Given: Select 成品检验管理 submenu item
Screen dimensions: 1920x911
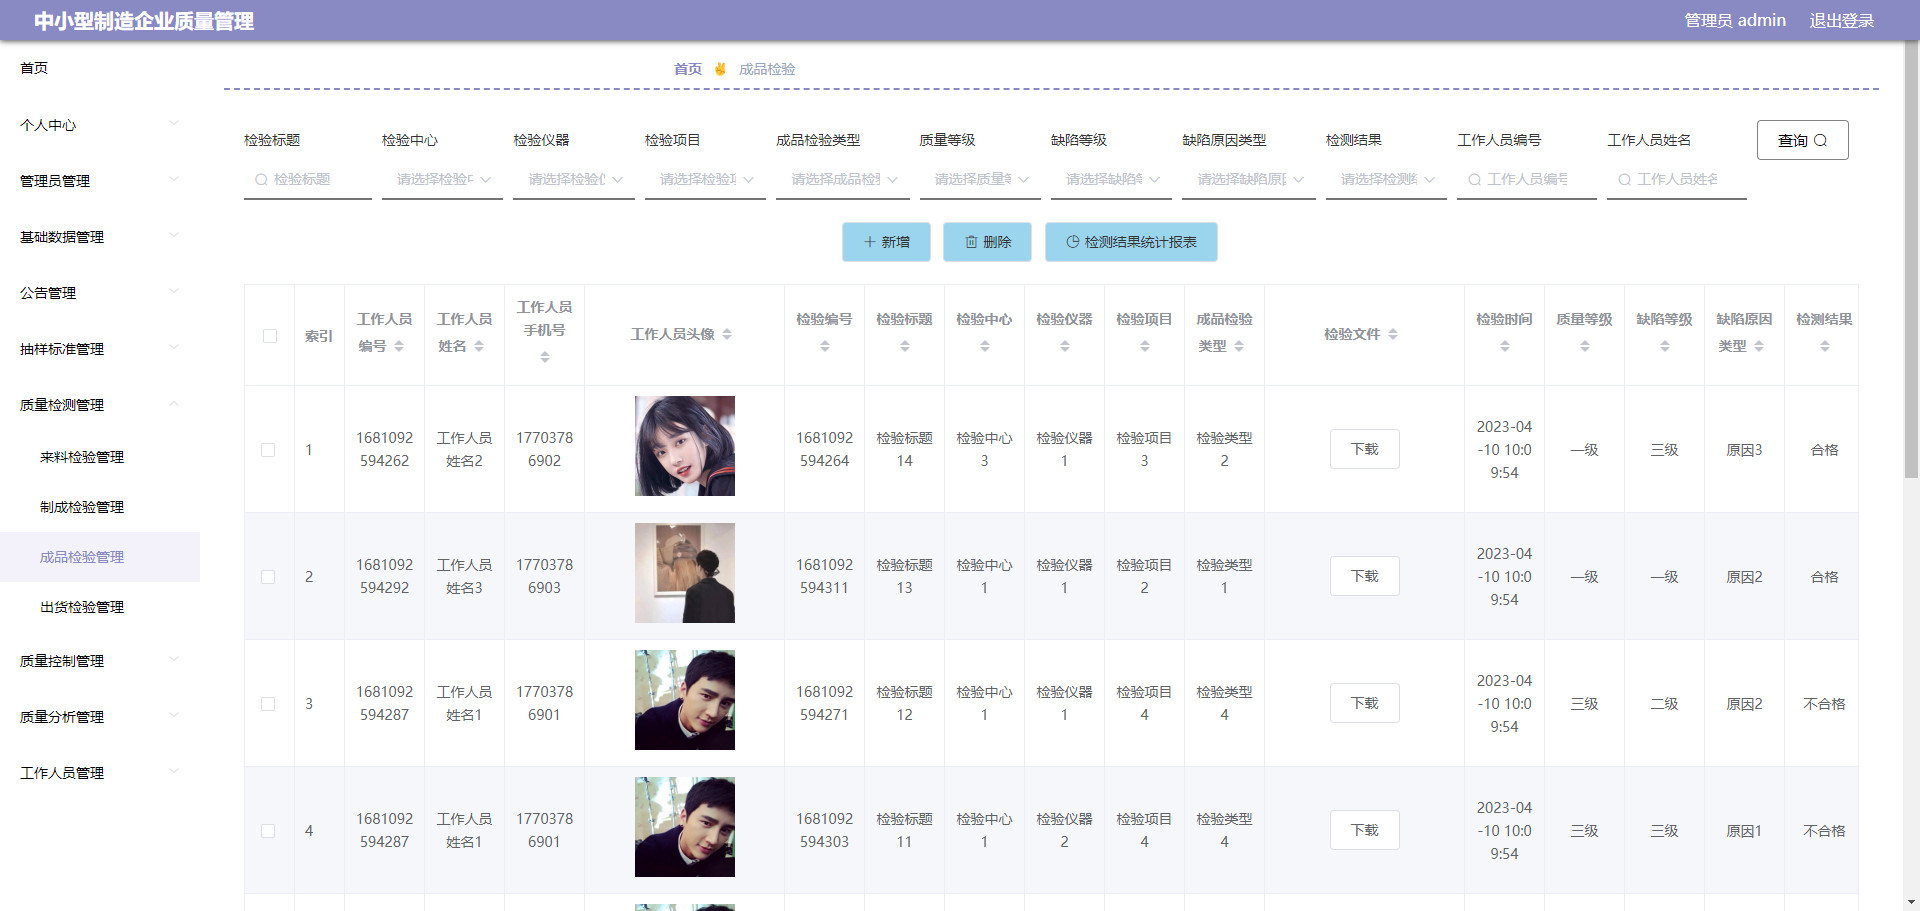Looking at the screenshot, I should pyautogui.click(x=100, y=557).
